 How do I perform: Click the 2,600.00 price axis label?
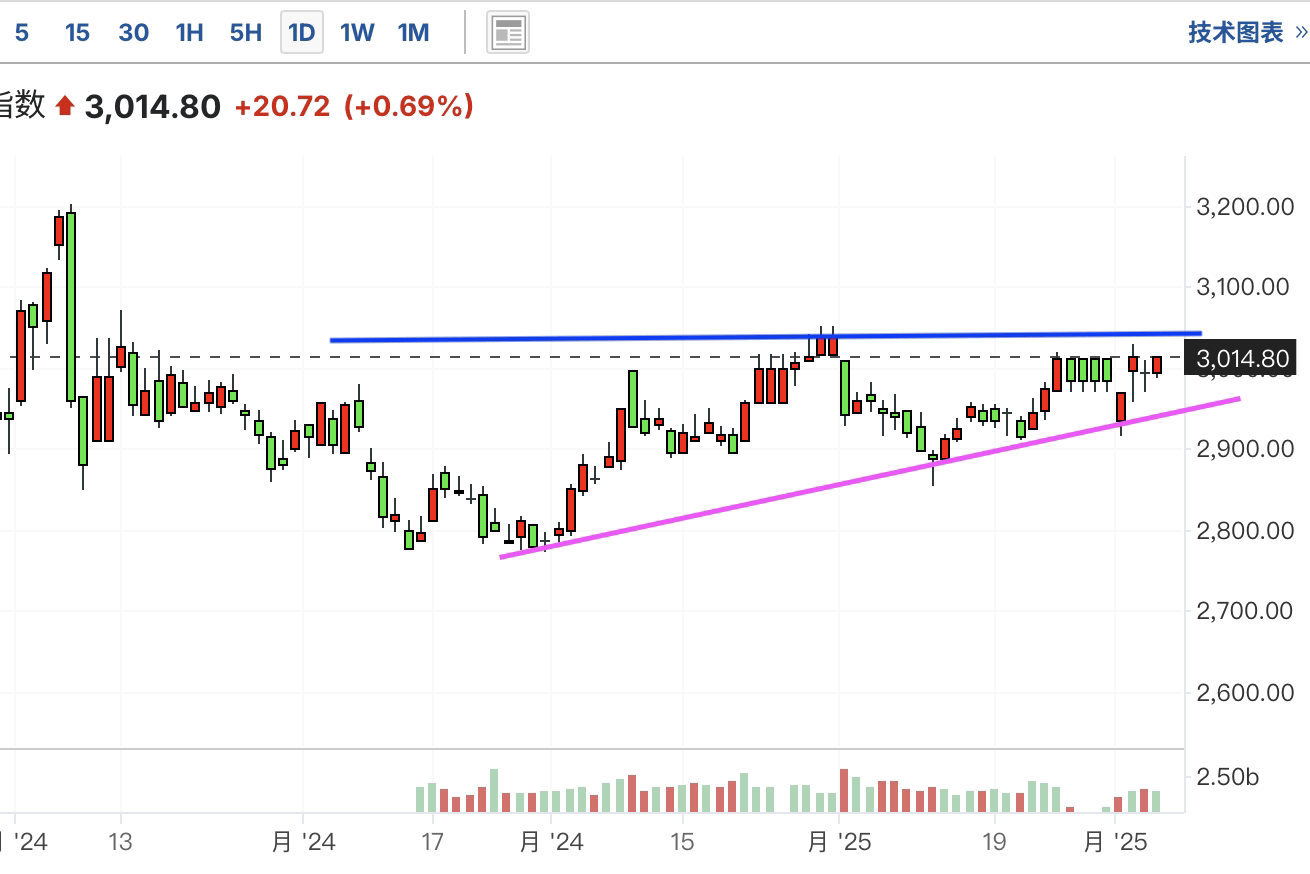(1244, 692)
